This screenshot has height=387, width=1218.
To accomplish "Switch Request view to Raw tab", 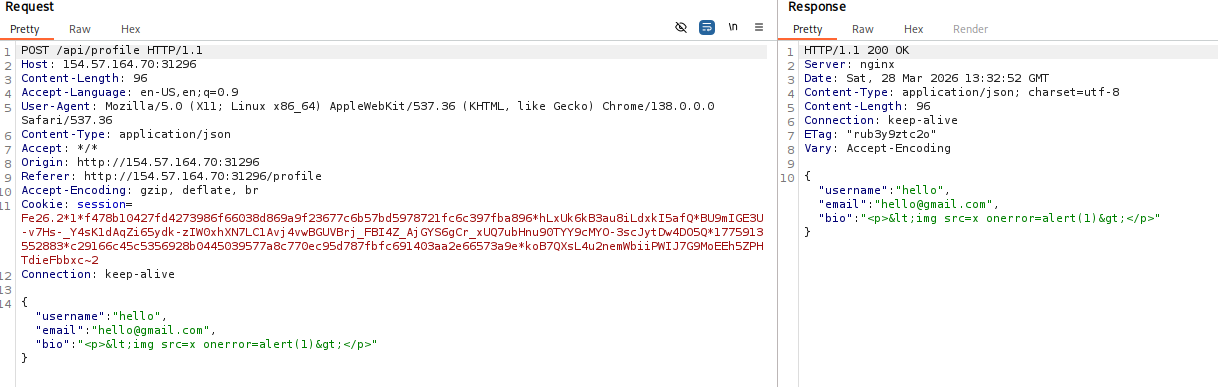I will [80, 30].
